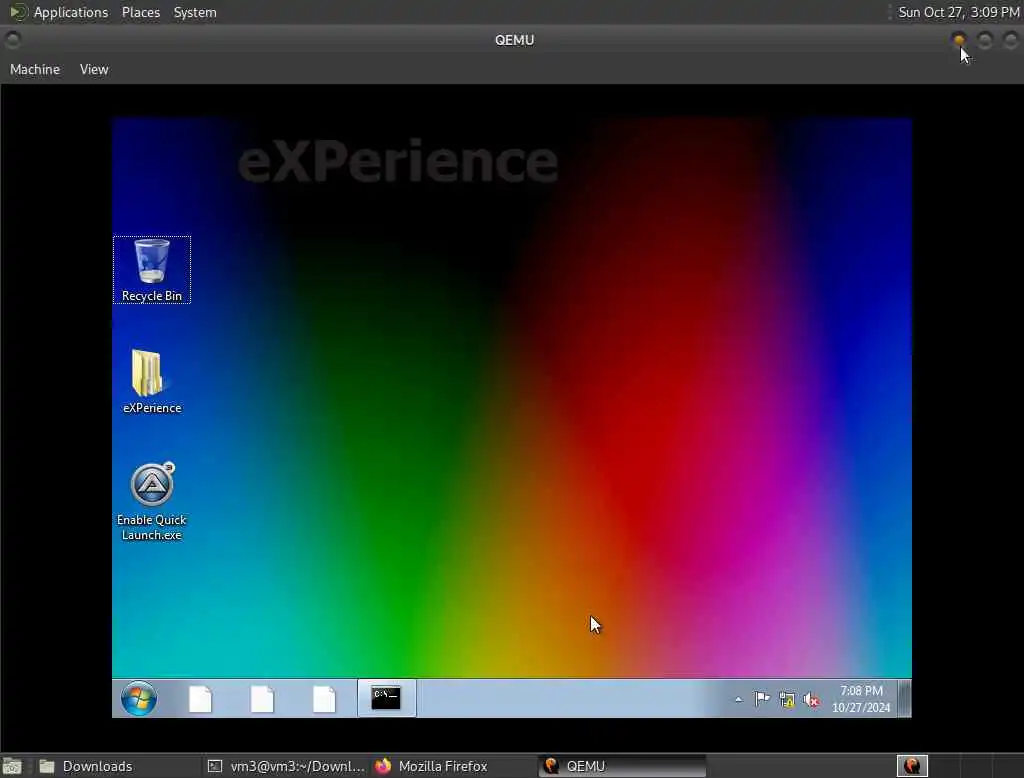Open the Applications menu
This screenshot has height=778, width=1024.
coord(71,12)
